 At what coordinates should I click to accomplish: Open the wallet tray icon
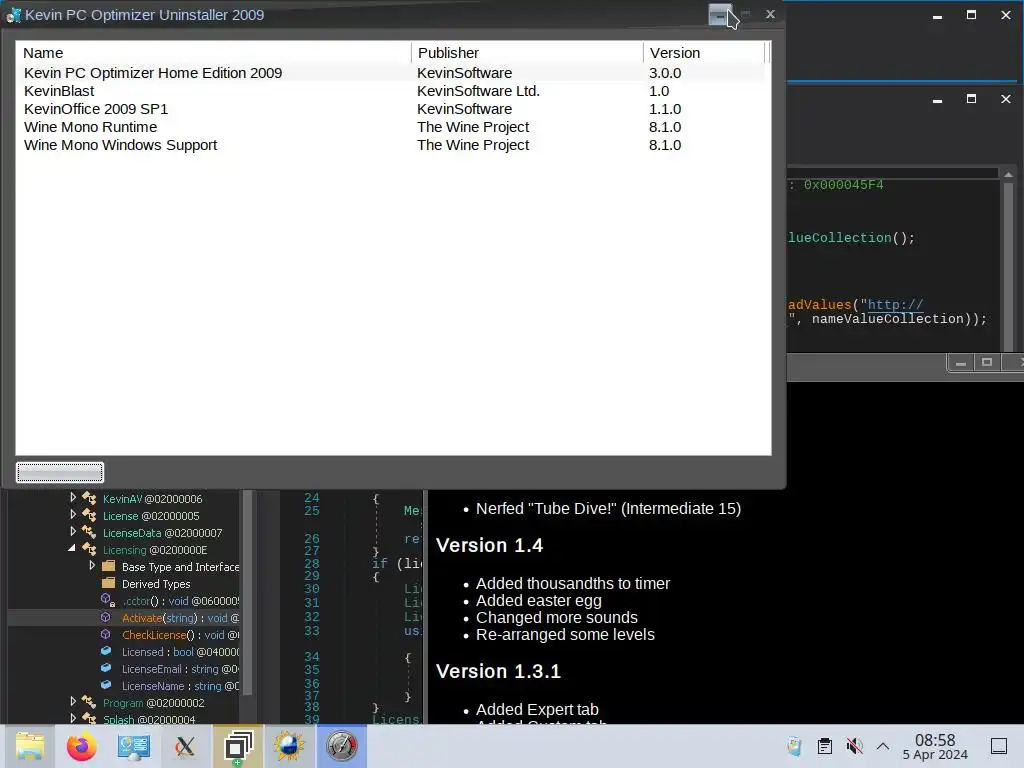pos(794,746)
